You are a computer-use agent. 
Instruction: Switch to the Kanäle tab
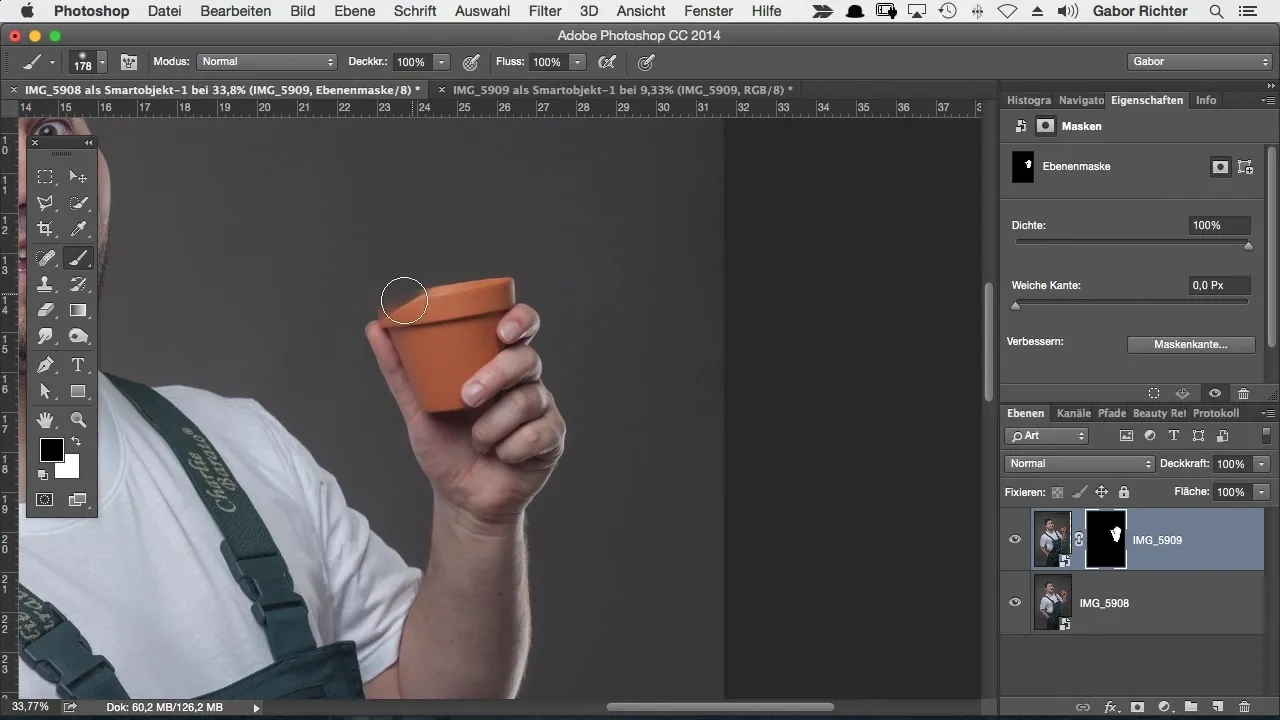1074,413
